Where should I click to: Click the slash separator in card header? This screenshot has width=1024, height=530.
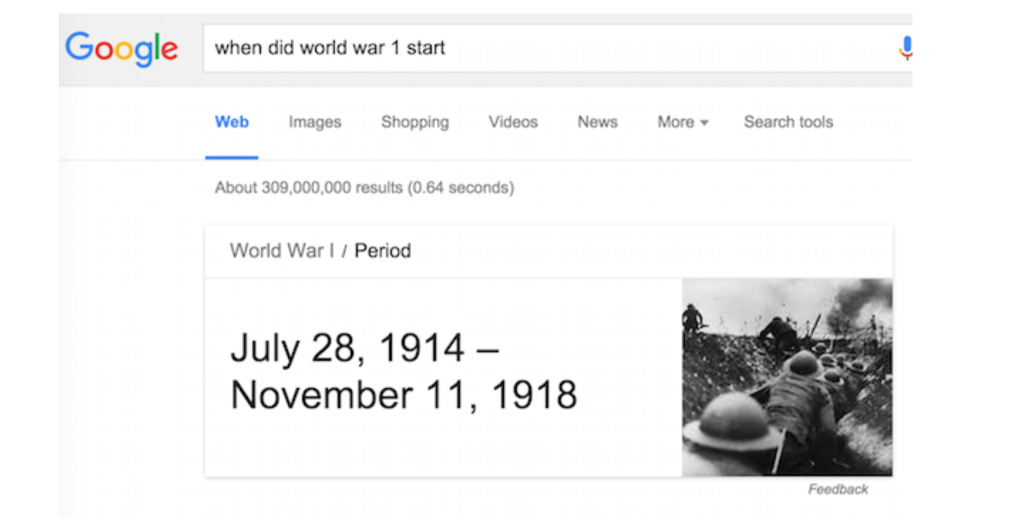click(344, 251)
